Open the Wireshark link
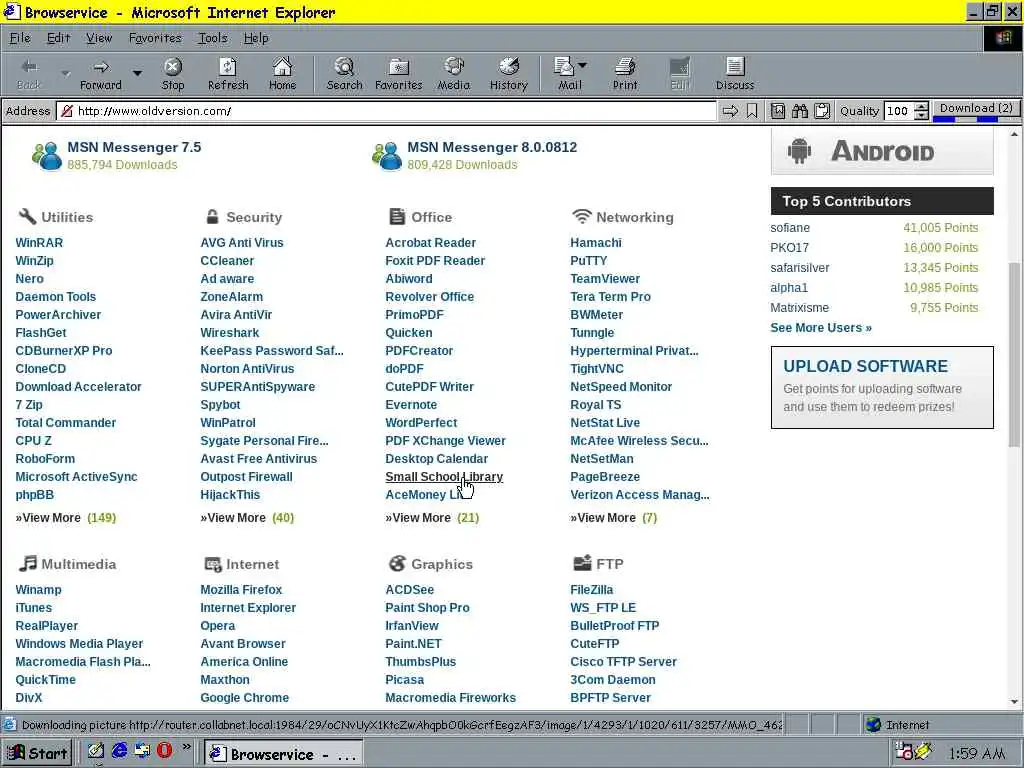 point(230,333)
